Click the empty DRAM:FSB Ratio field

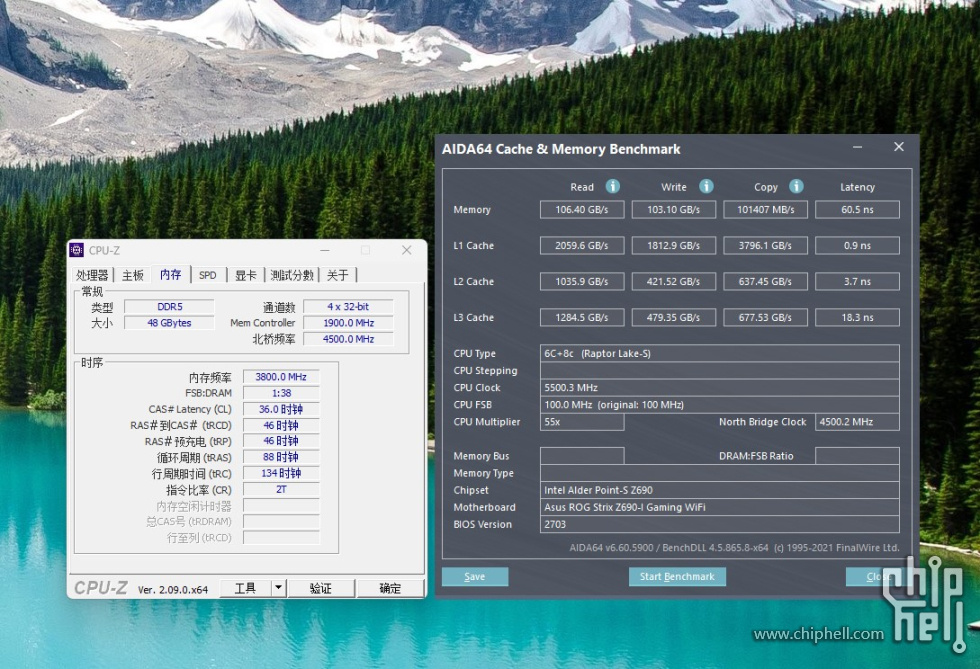(x=858, y=456)
